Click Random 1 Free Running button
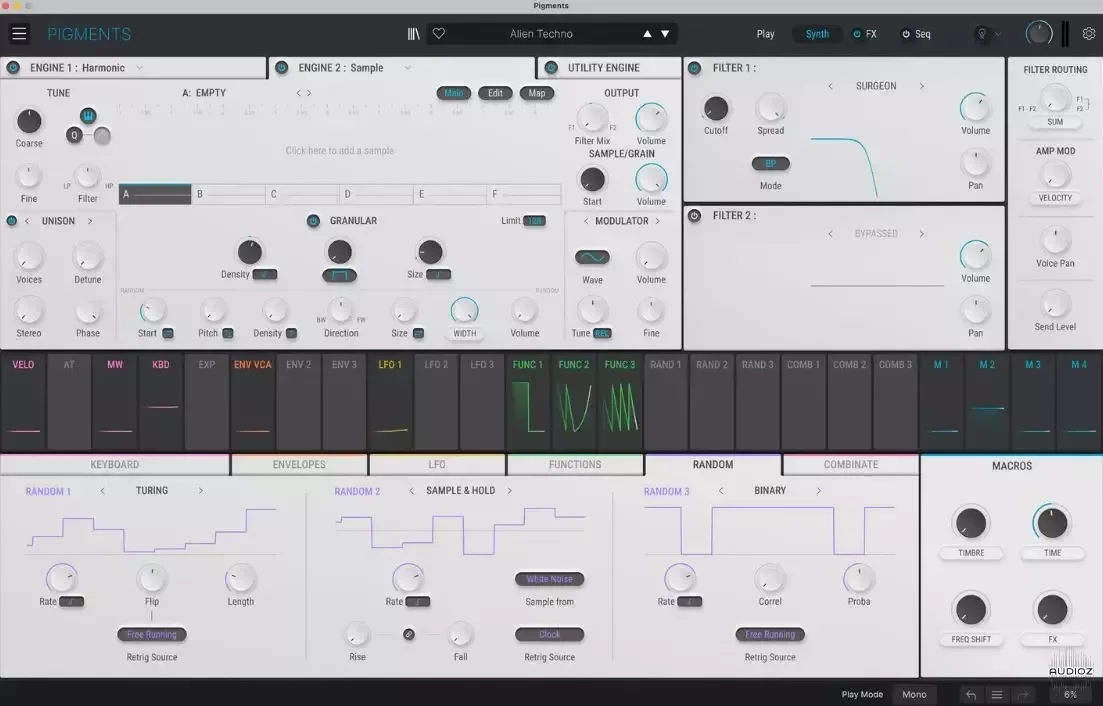 coord(151,634)
